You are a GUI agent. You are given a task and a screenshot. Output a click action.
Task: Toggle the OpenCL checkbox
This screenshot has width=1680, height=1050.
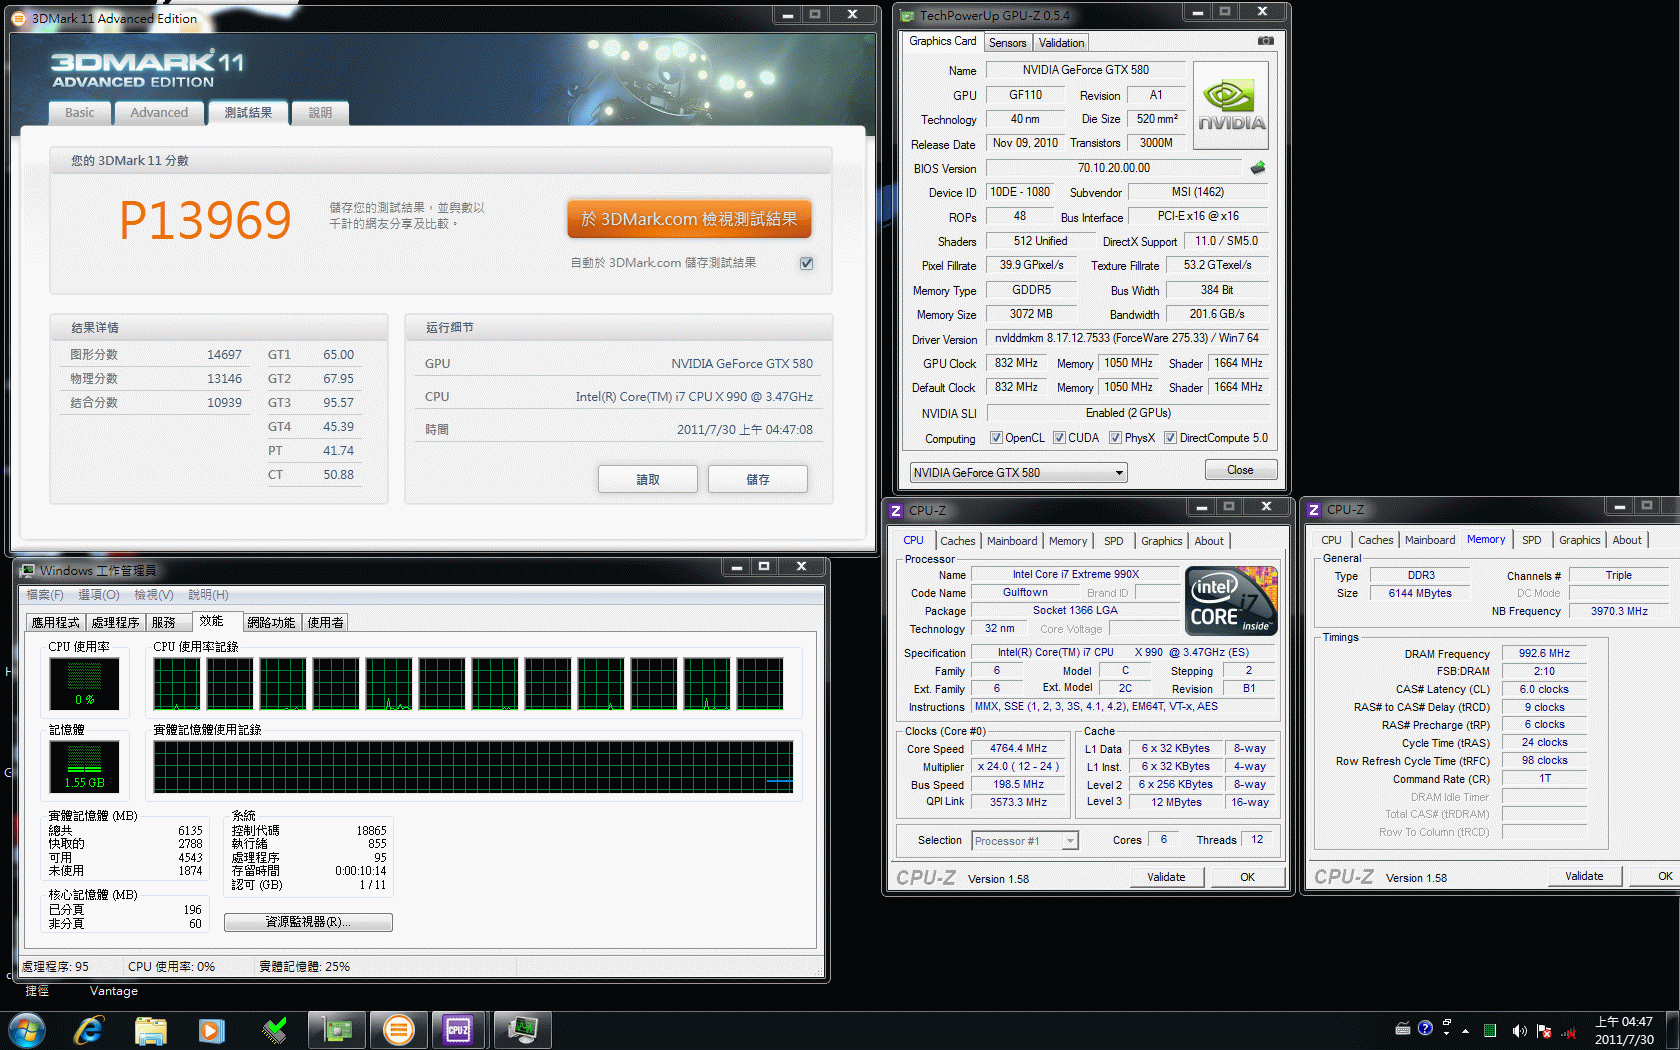coord(996,438)
